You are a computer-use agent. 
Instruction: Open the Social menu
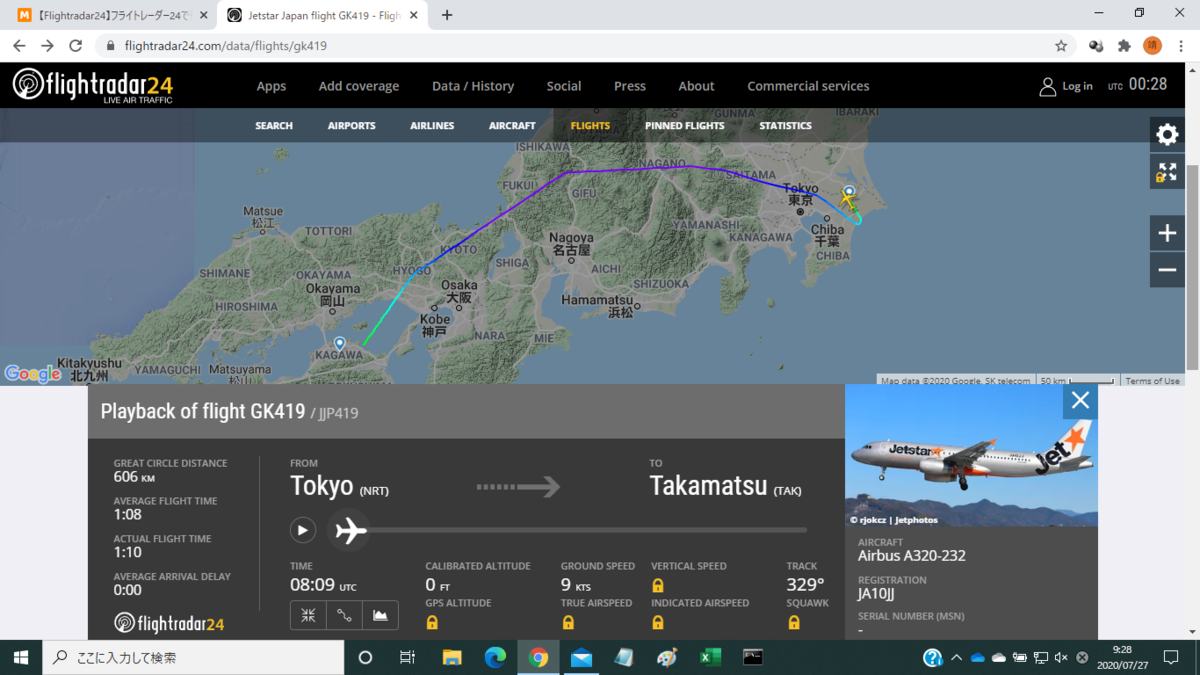(x=564, y=86)
